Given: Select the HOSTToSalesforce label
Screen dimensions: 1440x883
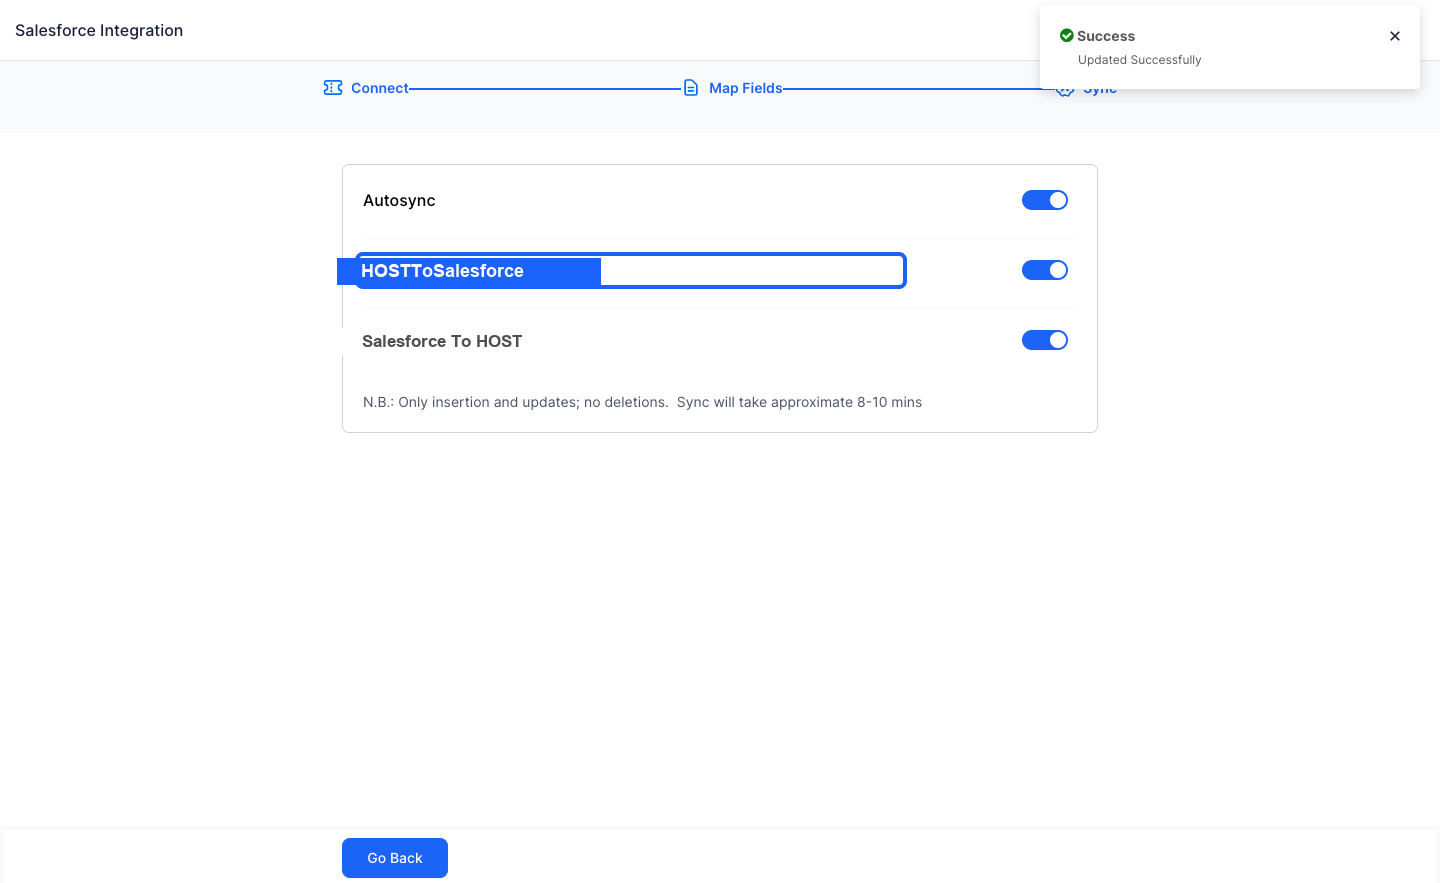Looking at the screenshot, I should pos(442,271).
